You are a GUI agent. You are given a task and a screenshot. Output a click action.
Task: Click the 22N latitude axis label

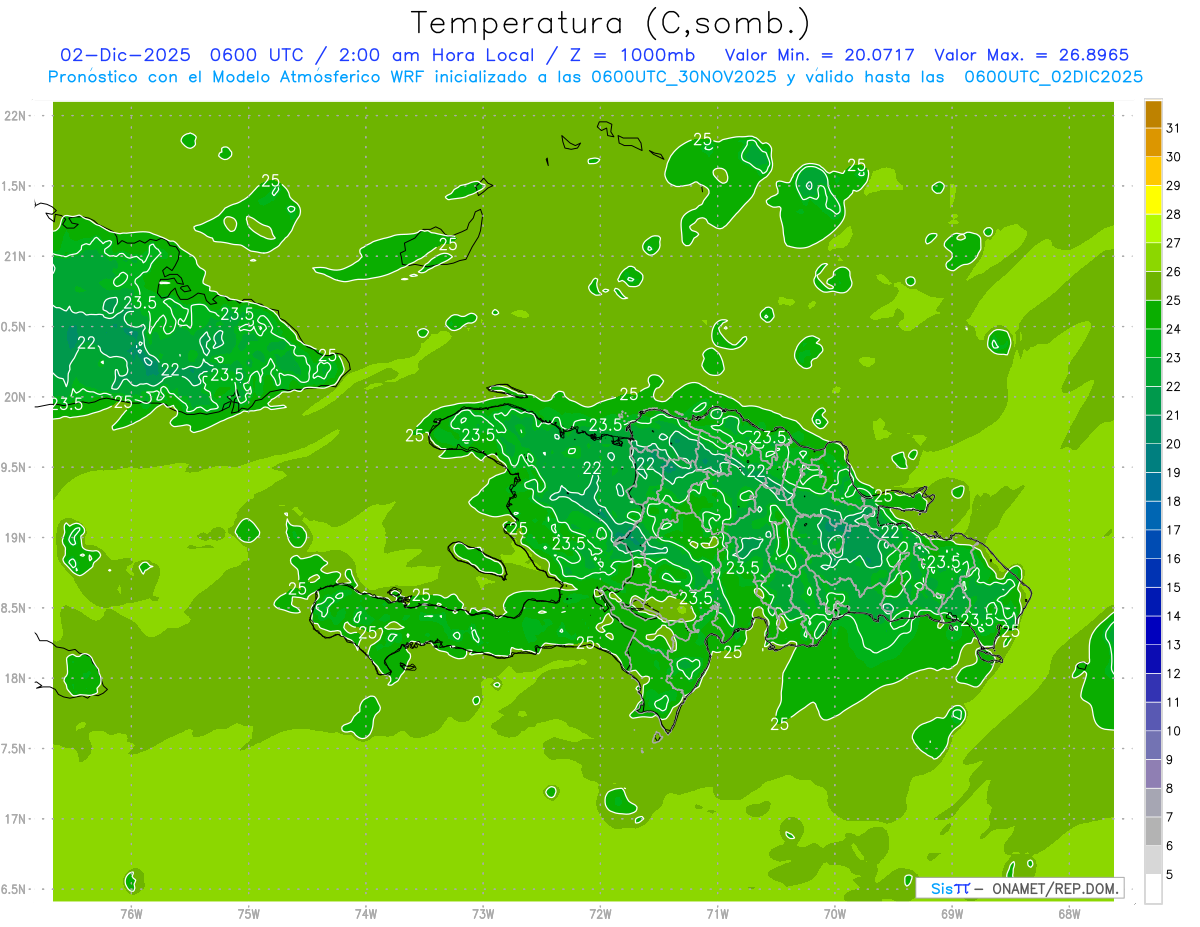pyautogui.click(x=16, y=116)
